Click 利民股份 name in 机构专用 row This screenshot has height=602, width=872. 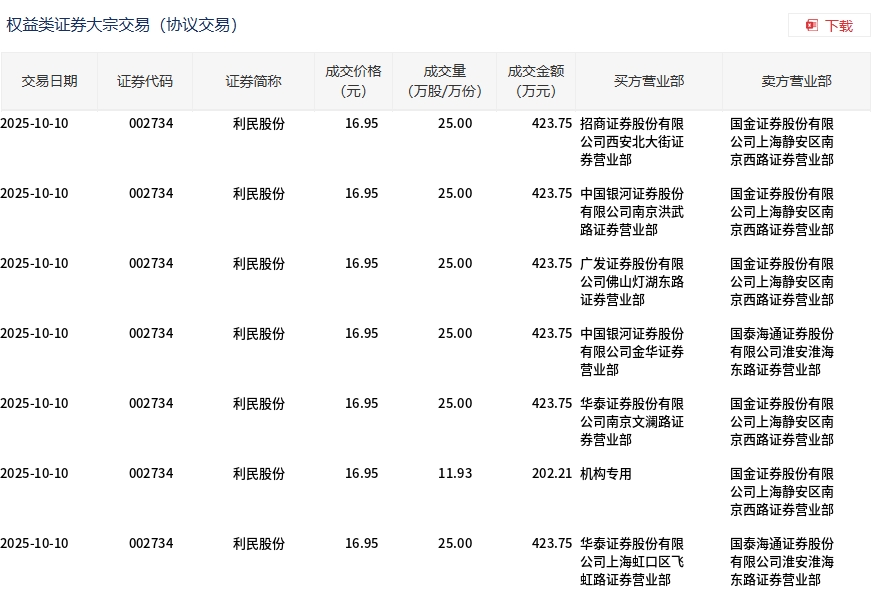[259, 473]
